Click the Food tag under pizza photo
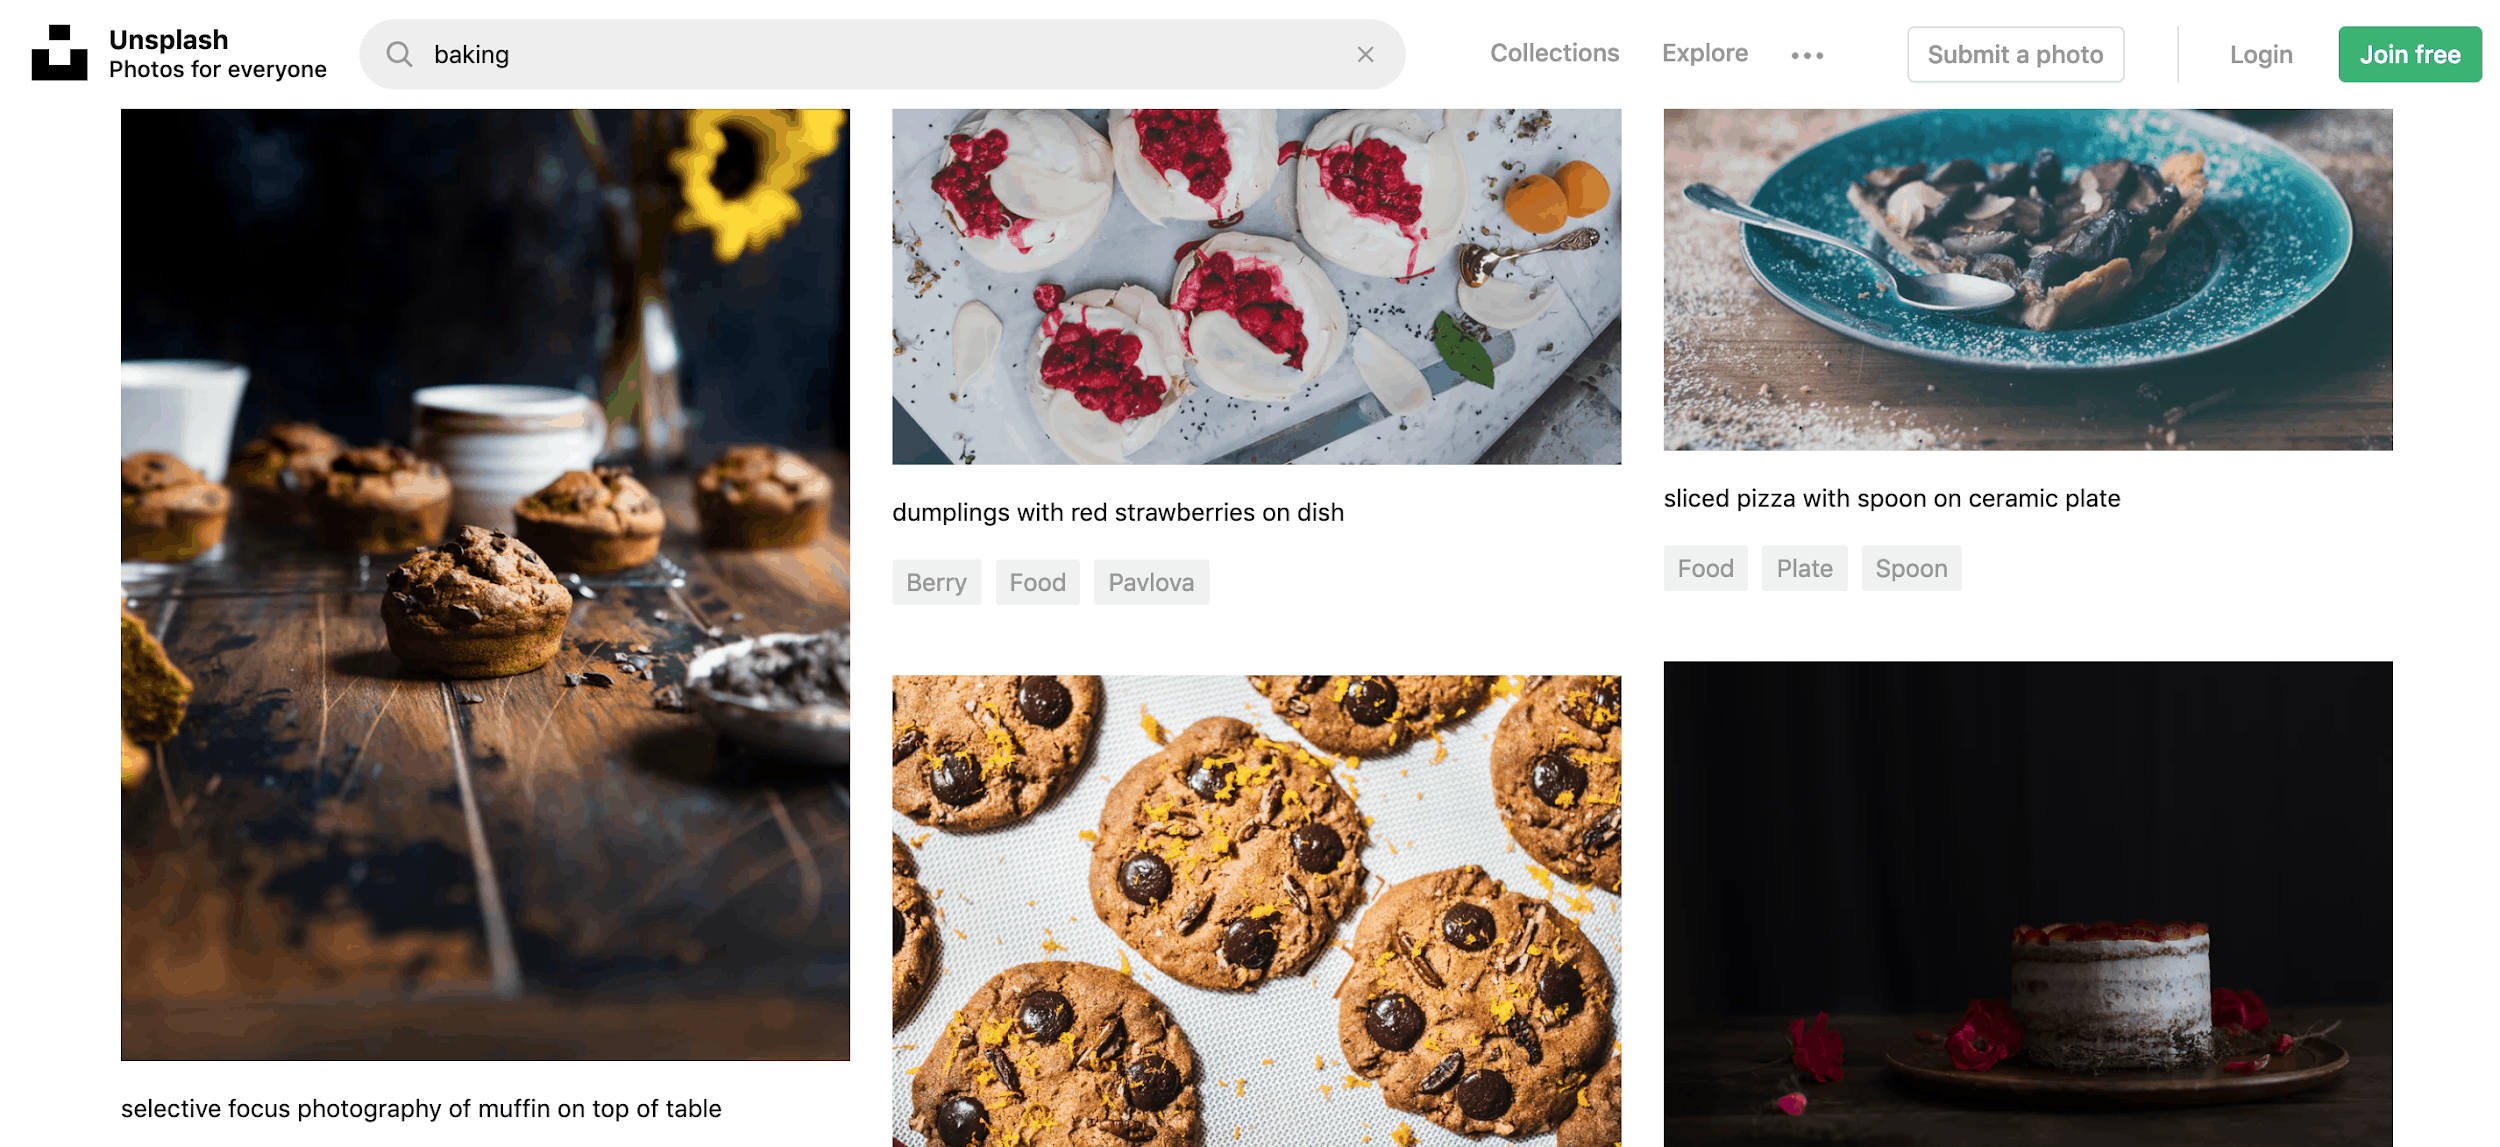Viewport: 2500px width, 1147px height. click(x=1706, y=568)
